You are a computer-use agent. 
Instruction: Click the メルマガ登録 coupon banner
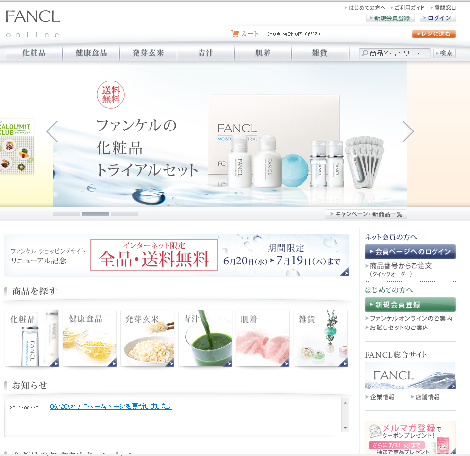410,438
